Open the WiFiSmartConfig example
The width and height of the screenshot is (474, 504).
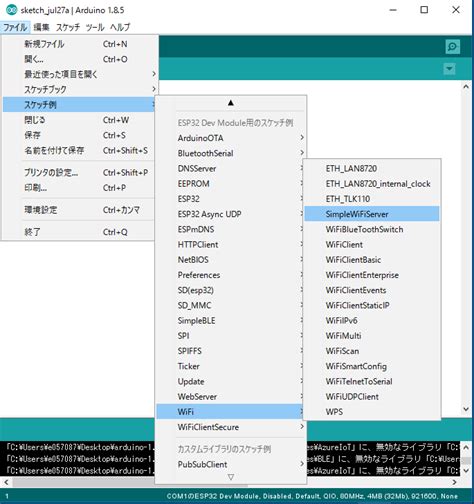pyautogui.click(x=372, y=366)
